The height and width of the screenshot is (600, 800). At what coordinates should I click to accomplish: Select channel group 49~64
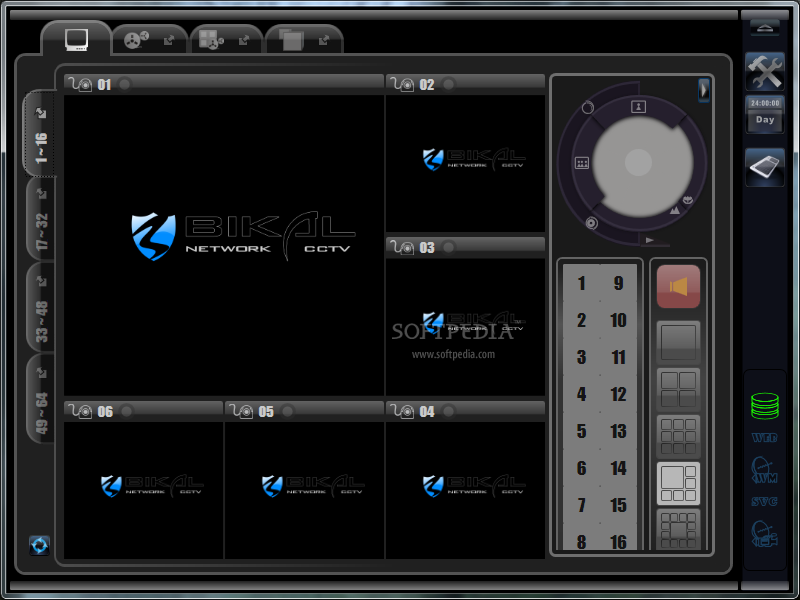[x=41, y=399]
